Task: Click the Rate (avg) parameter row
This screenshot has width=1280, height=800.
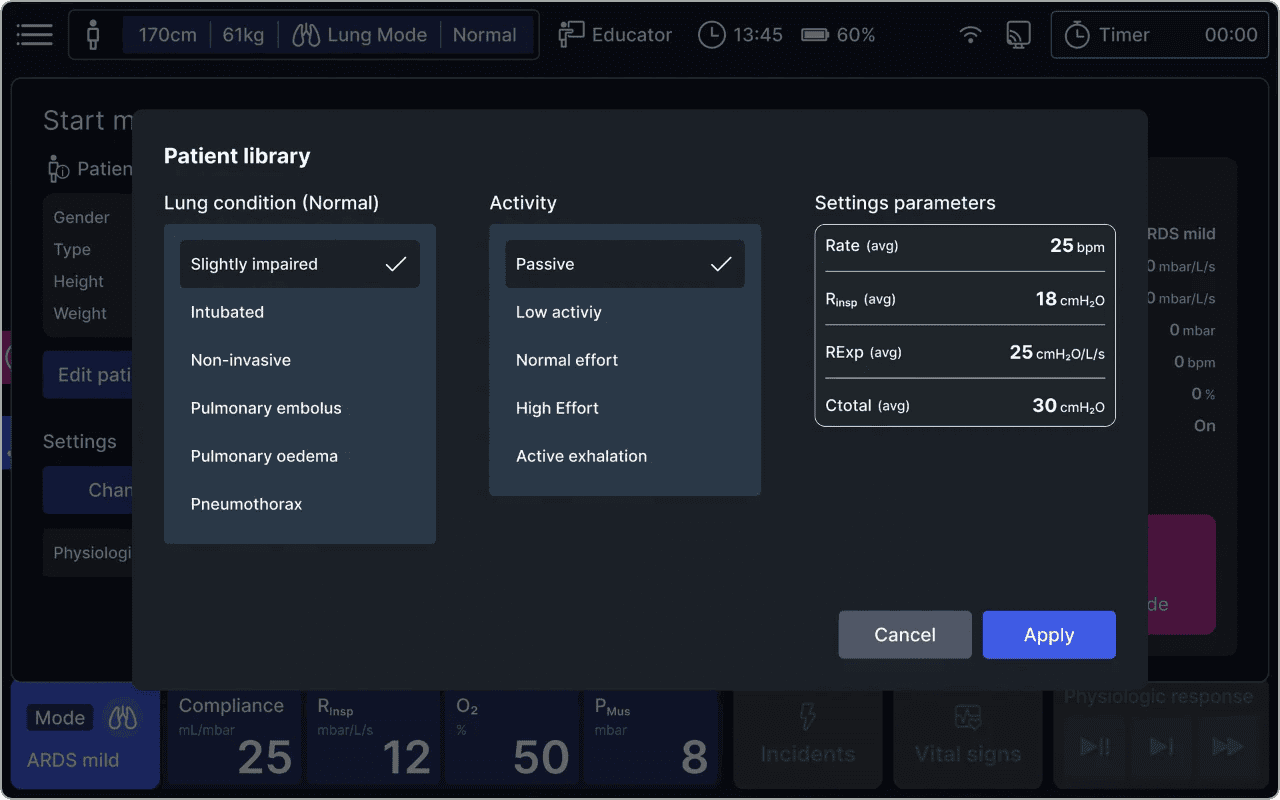Action: click(x=964, y=246)
